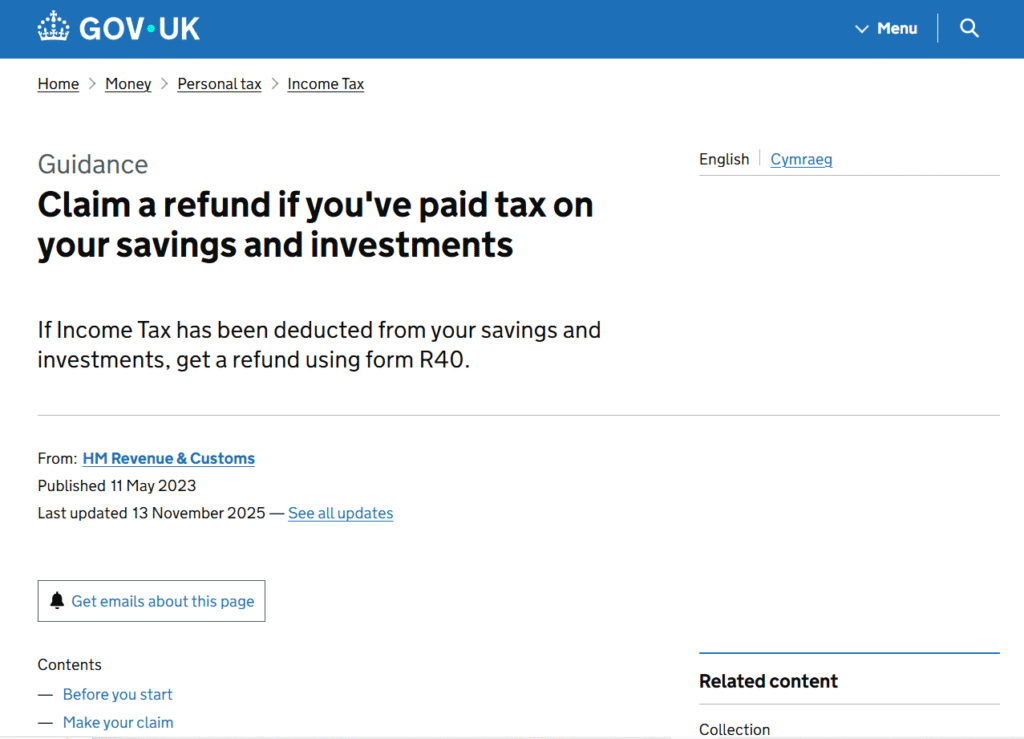Screen dimensions: 1024x739
Task: View all updates for this guidance
Action: point(340,513)
